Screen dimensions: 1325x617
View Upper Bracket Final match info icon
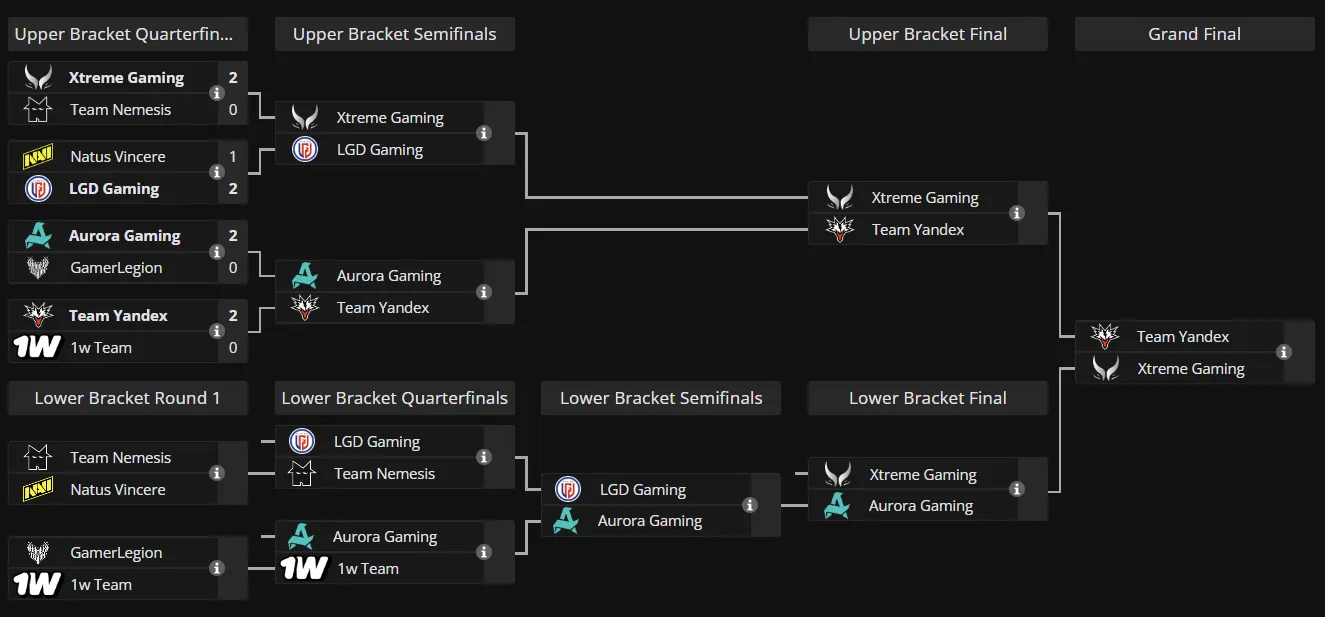point(1017,213)
